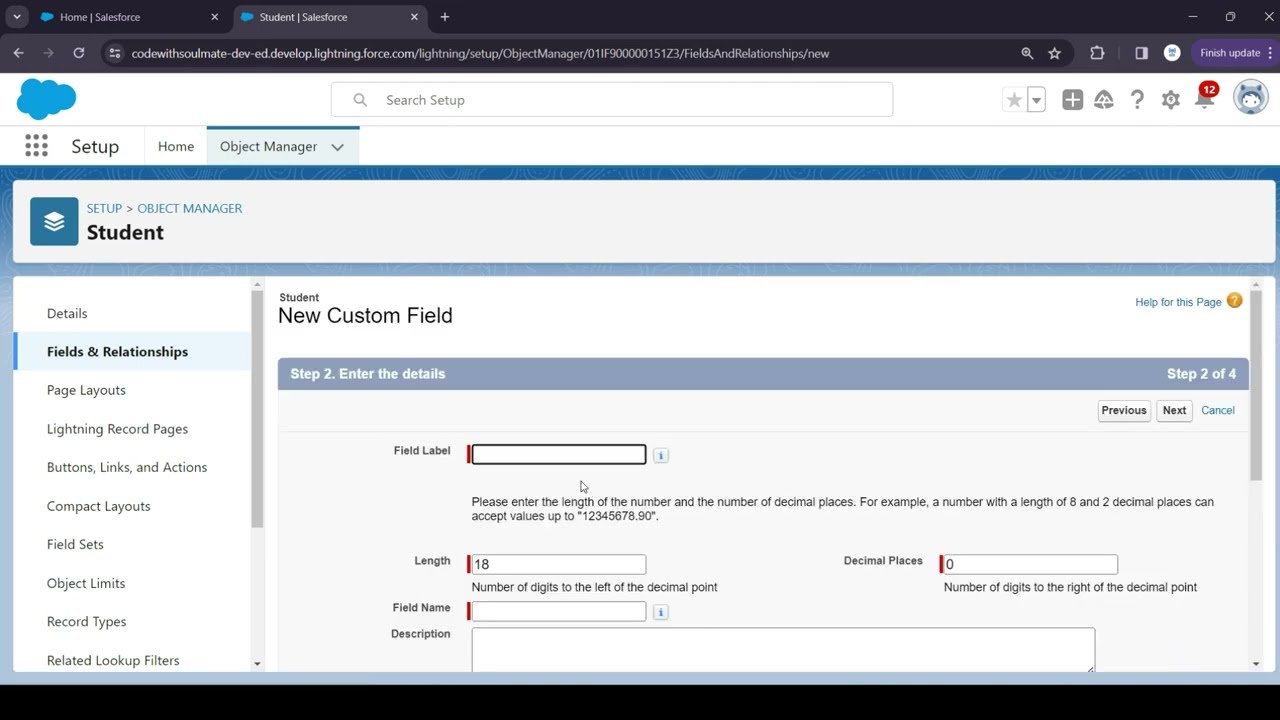The image size is (1280, 720).
Task: Click the OBJECT MANAGER breadcrumb link
Action: tap(190, 208)
